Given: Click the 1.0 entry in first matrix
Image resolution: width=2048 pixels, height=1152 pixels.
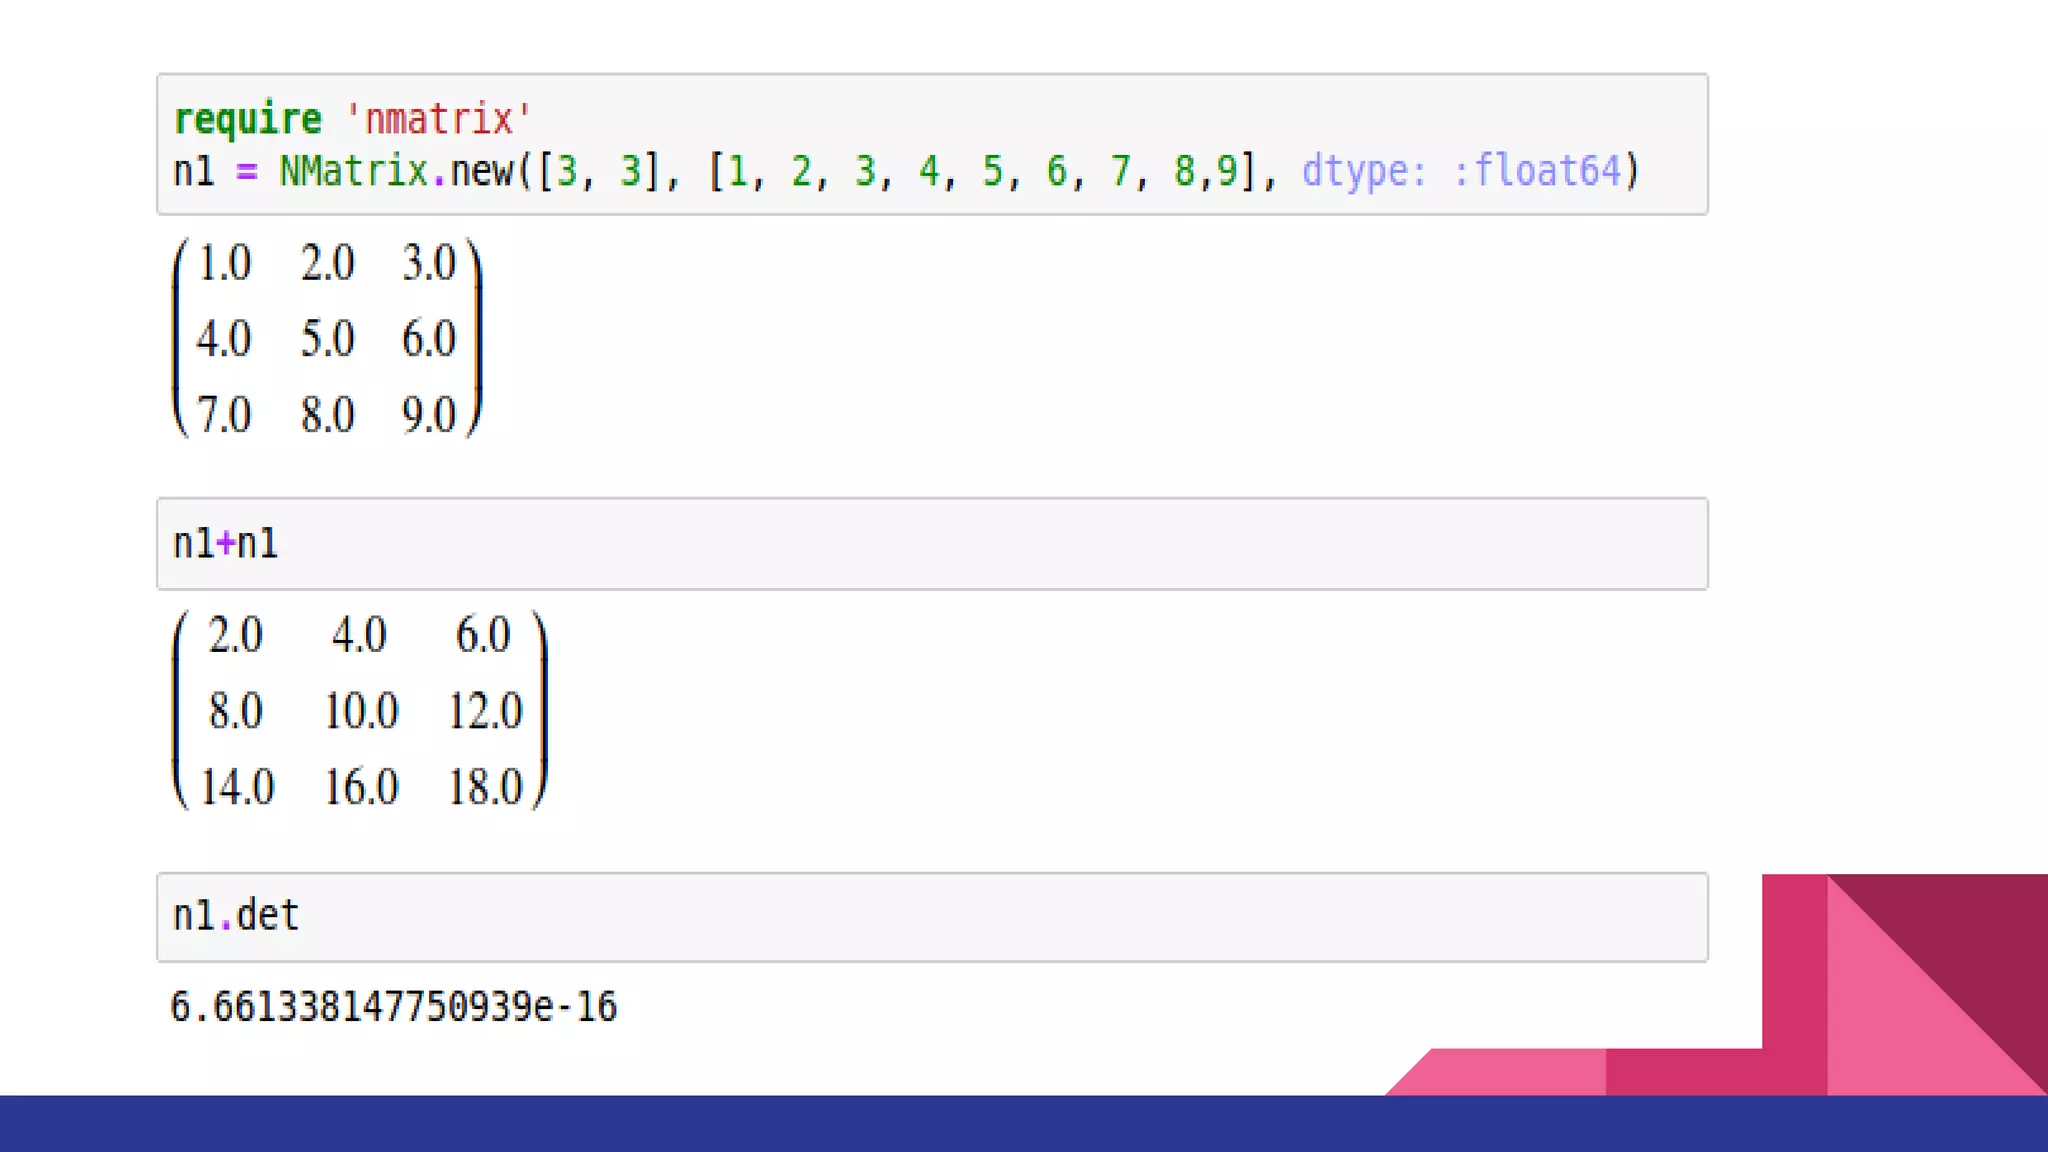Looking at the screenshot, I should 224,263.
